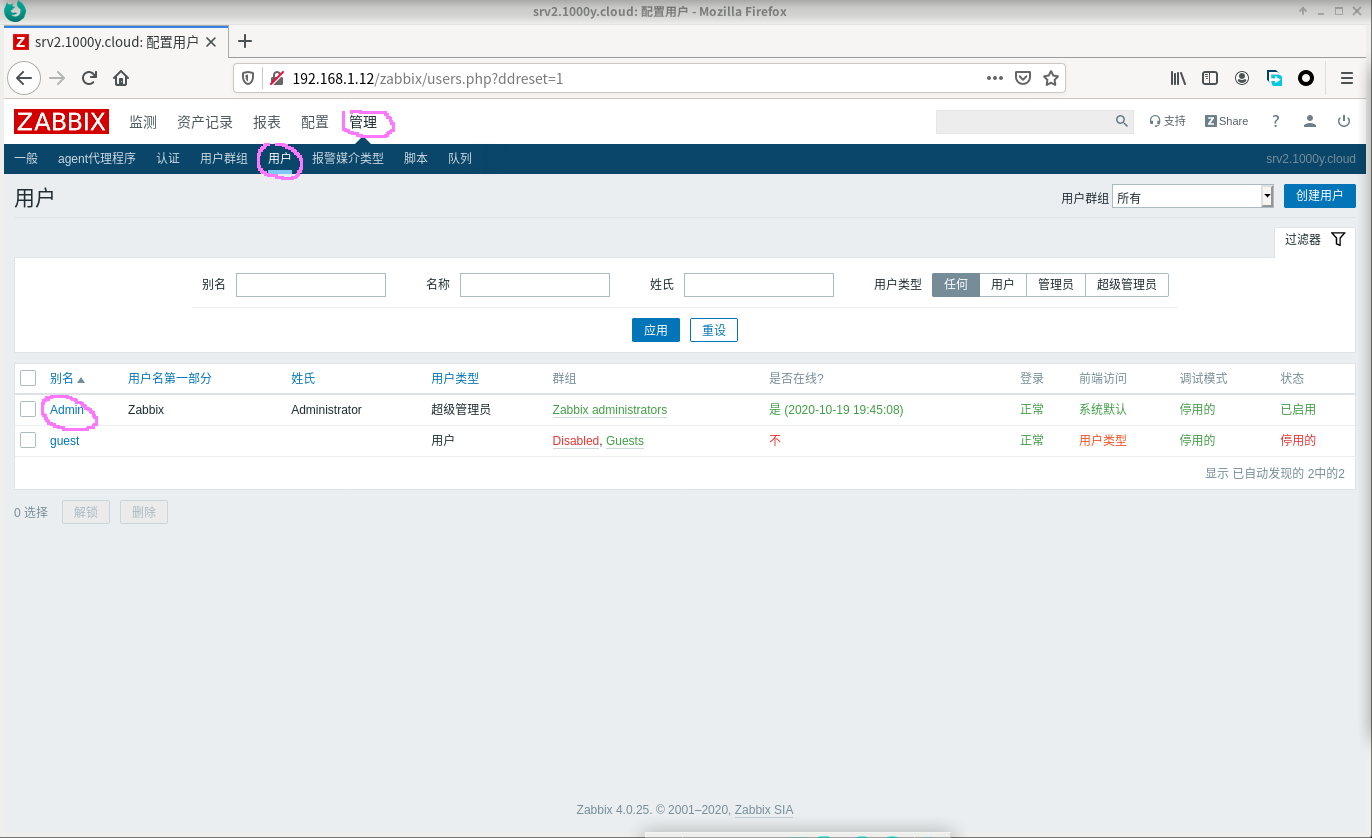Toggle the filter funnel icon
The width and height of the screenshot is (1372, 838).
(1338, 239)
